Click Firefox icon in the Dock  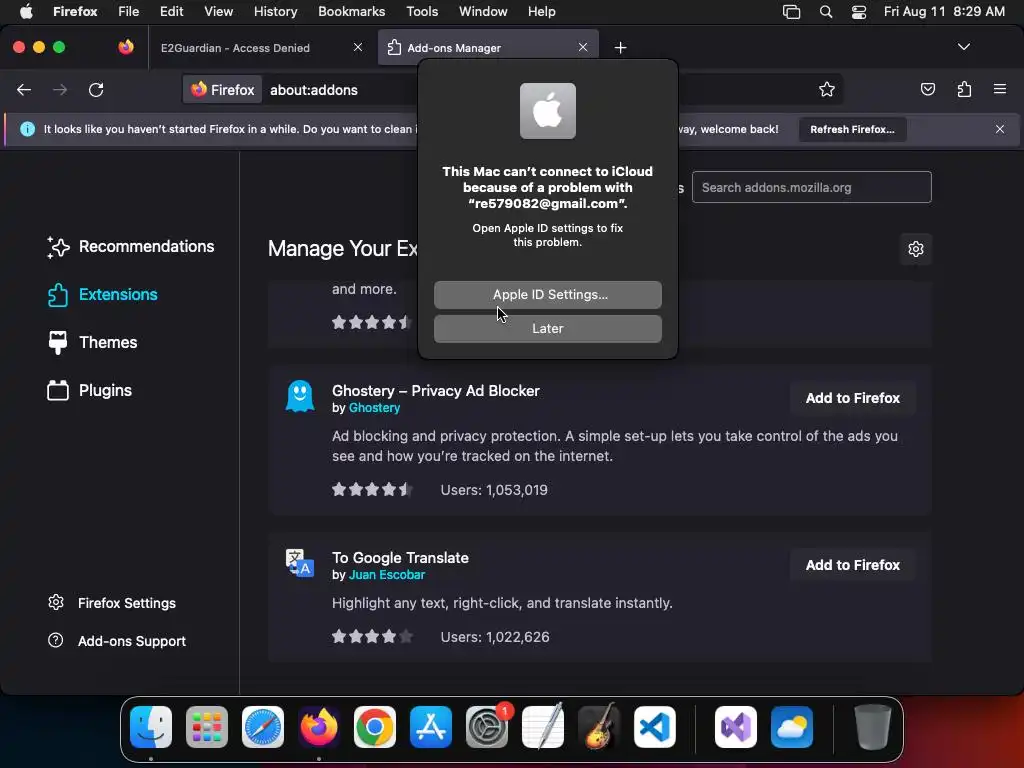point(319,727)
